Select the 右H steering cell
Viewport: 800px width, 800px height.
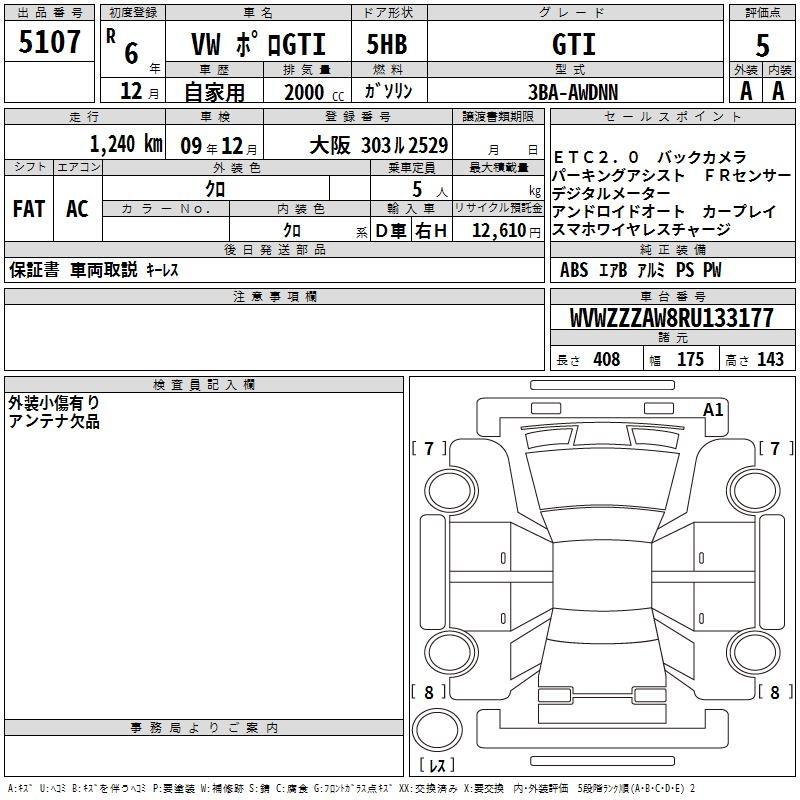[x=431, y=231]
